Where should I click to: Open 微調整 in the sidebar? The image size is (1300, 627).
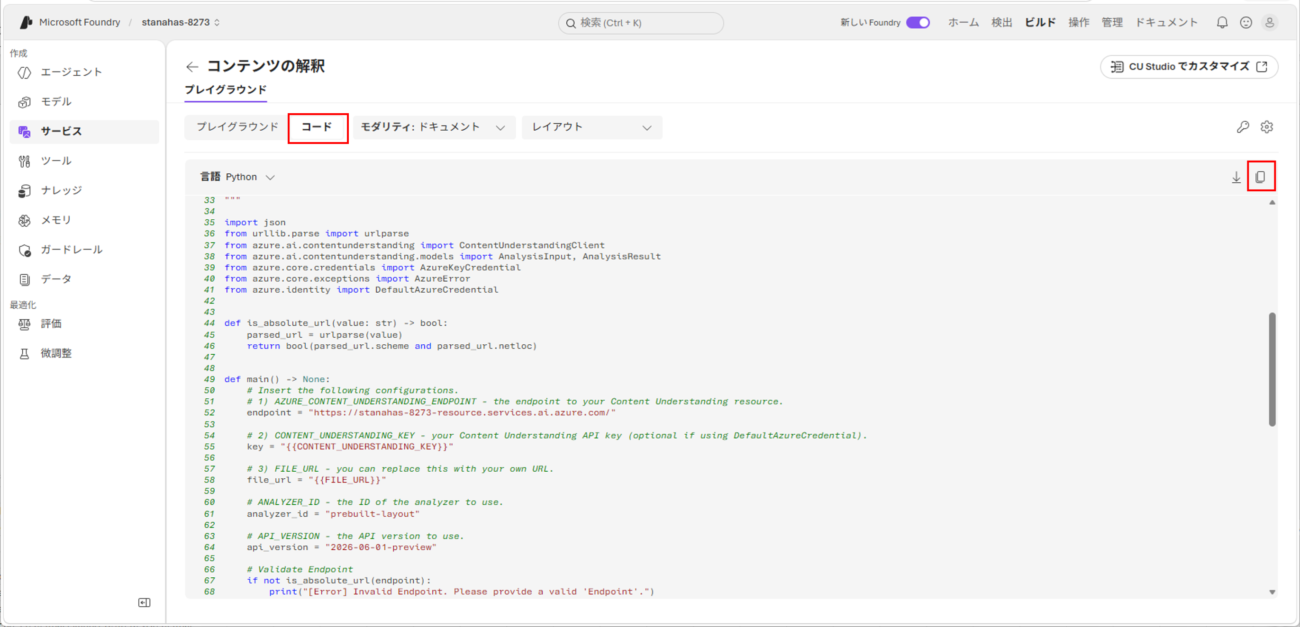tap(84, 353)
